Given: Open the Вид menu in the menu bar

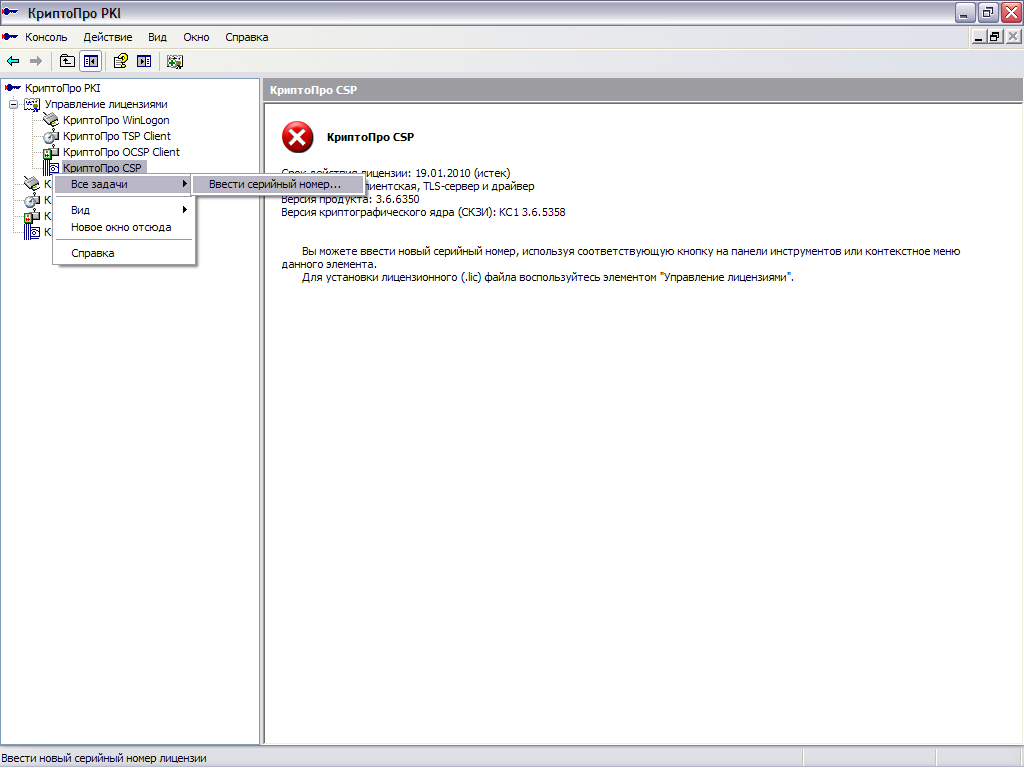Looking at the screenshot, I should coord(157,37).
